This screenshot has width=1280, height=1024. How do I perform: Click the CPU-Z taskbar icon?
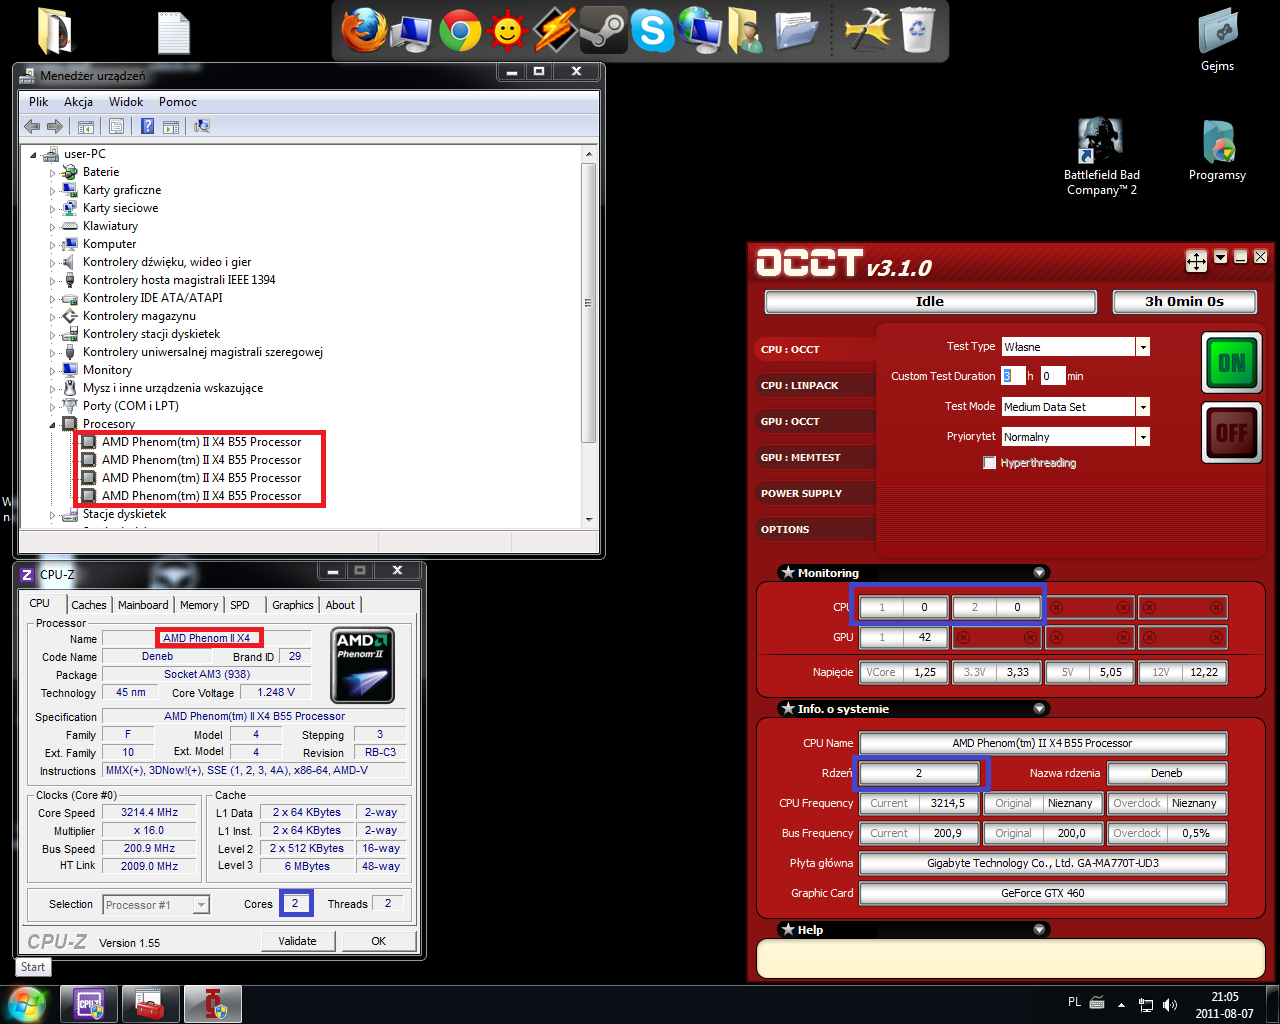(x=89, y=1004)
